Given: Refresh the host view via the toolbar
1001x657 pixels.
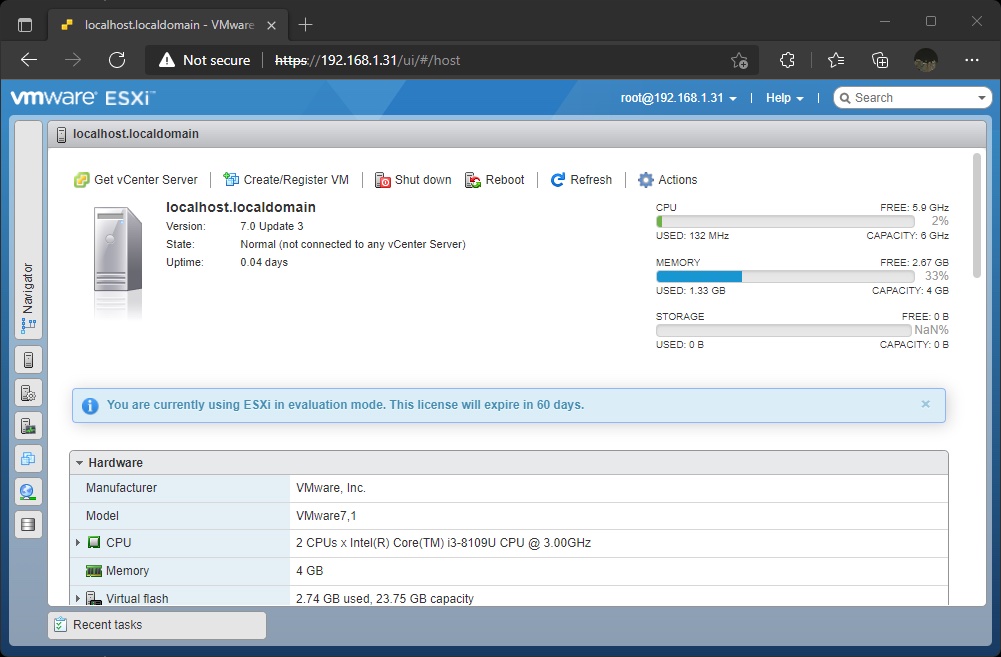Looking at the screenshot, I should coord(582,180).
